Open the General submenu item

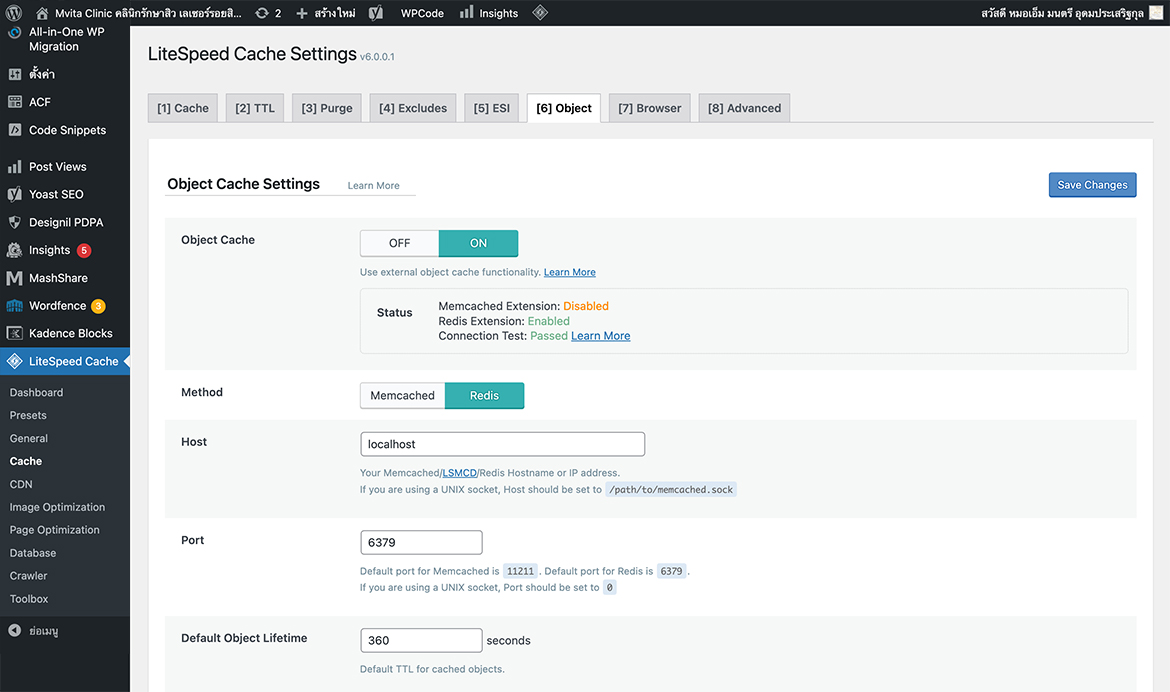pyautogui.click(x=28, y=439)
